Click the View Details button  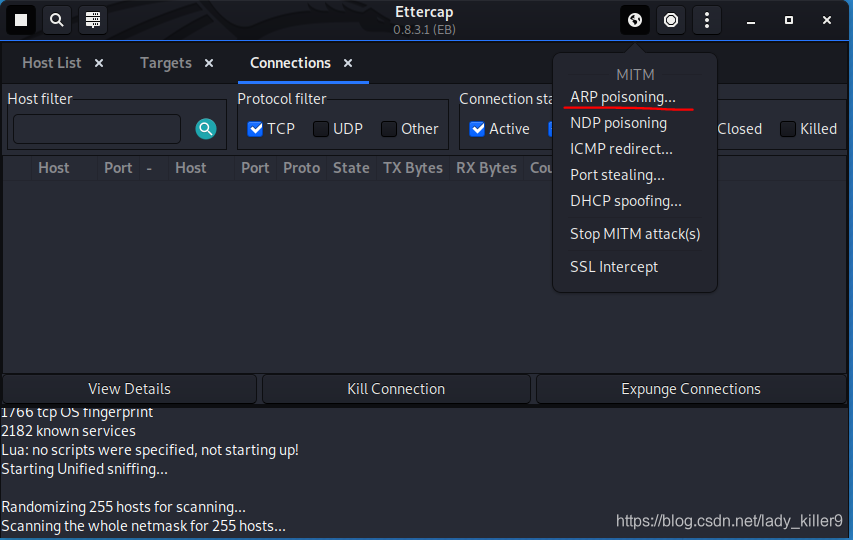129,389
